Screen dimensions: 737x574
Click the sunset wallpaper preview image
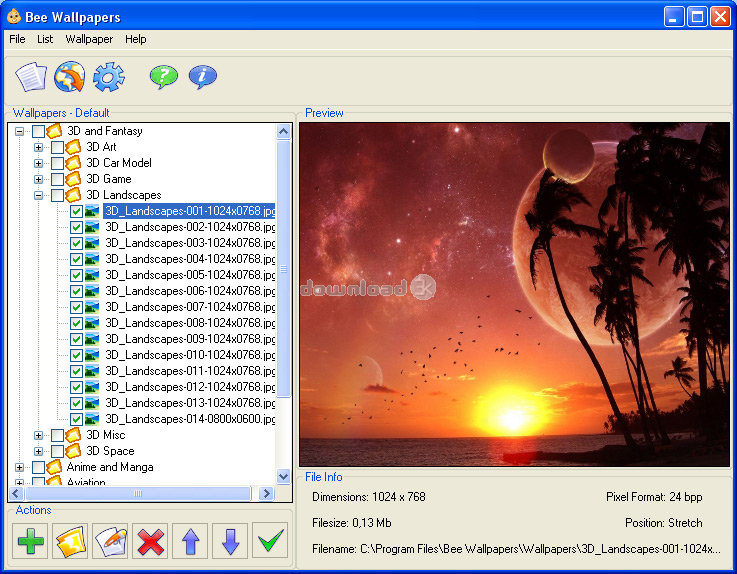(x=514, y=295)
